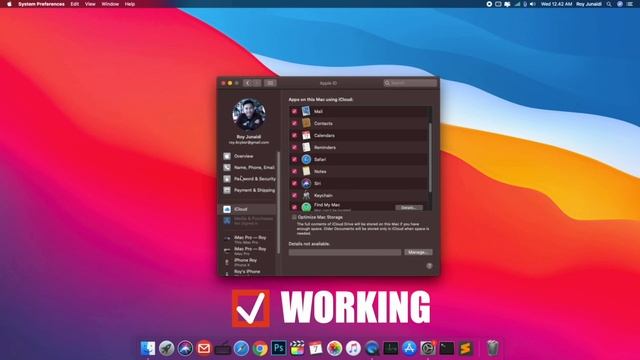Open the System Preferences menu
The height and width of the screenshot is (360, 640).
pos(41,4)
